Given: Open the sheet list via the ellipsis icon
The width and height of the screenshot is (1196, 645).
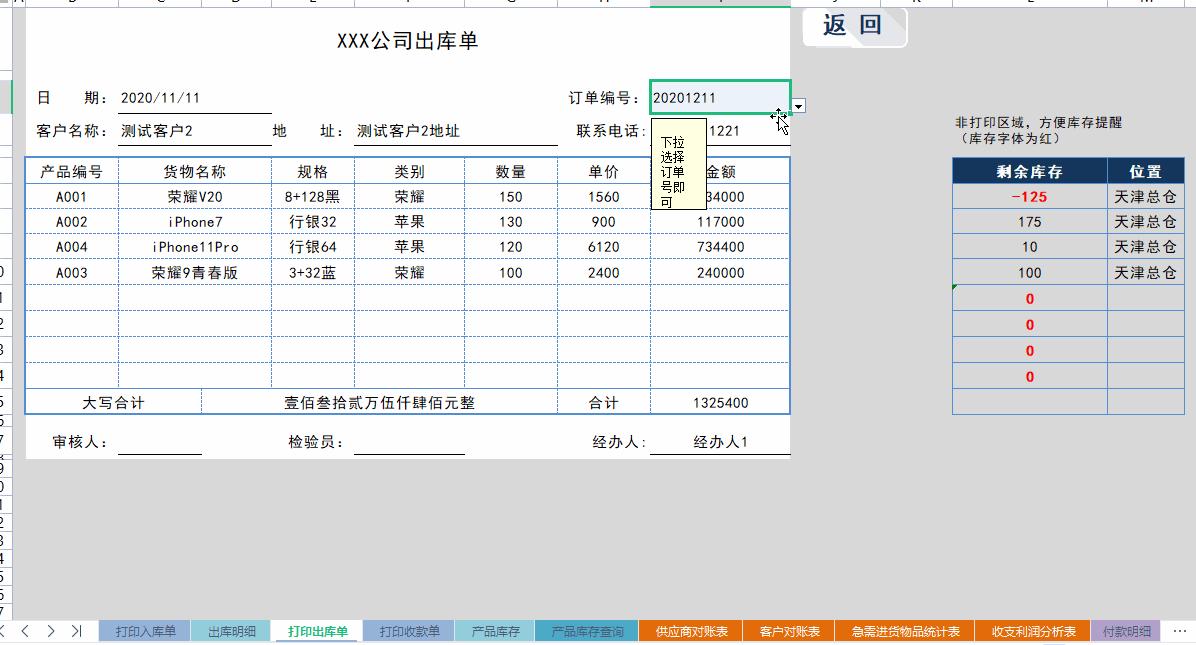Looking at the screenshot, I should [1178, 631].
